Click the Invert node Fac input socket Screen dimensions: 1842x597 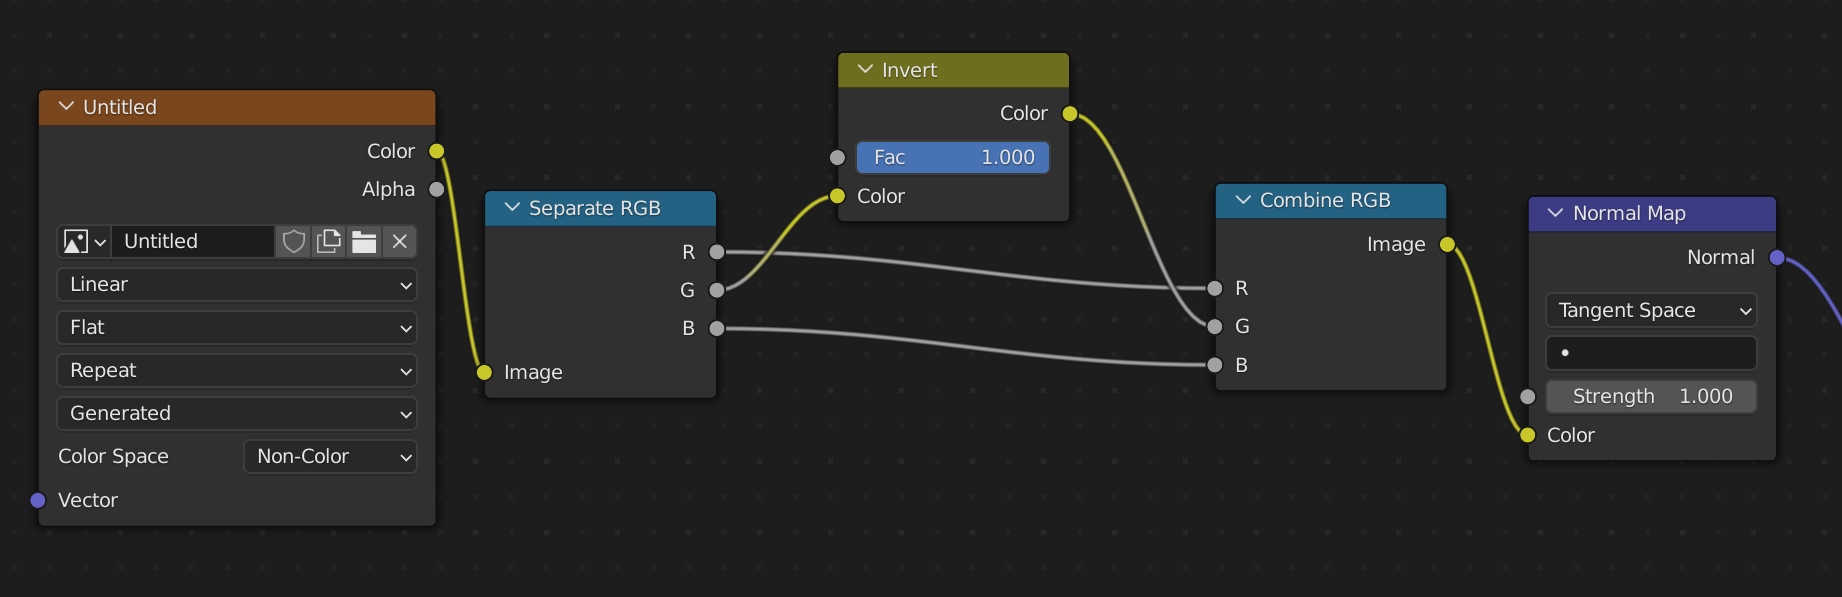pos(837,157)
